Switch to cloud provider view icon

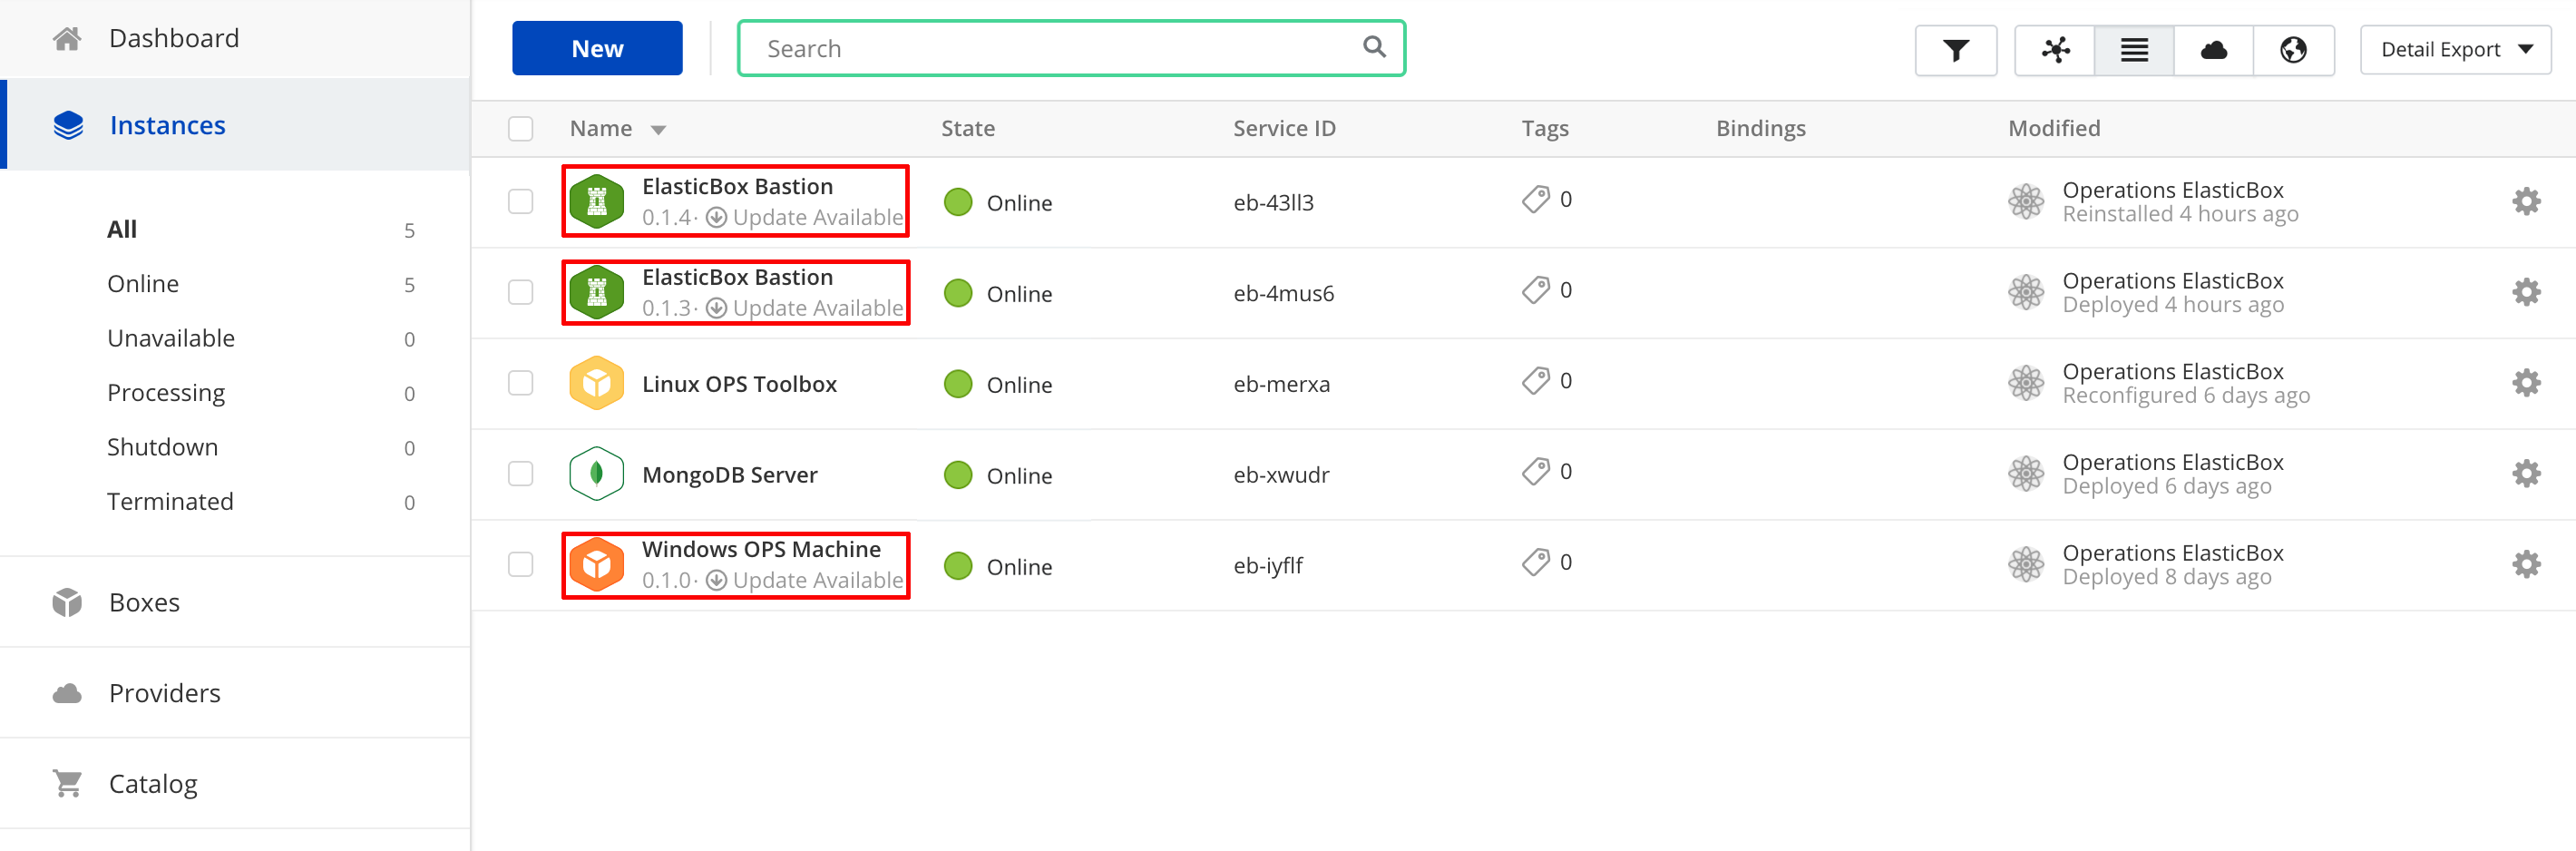[2213, 50]
